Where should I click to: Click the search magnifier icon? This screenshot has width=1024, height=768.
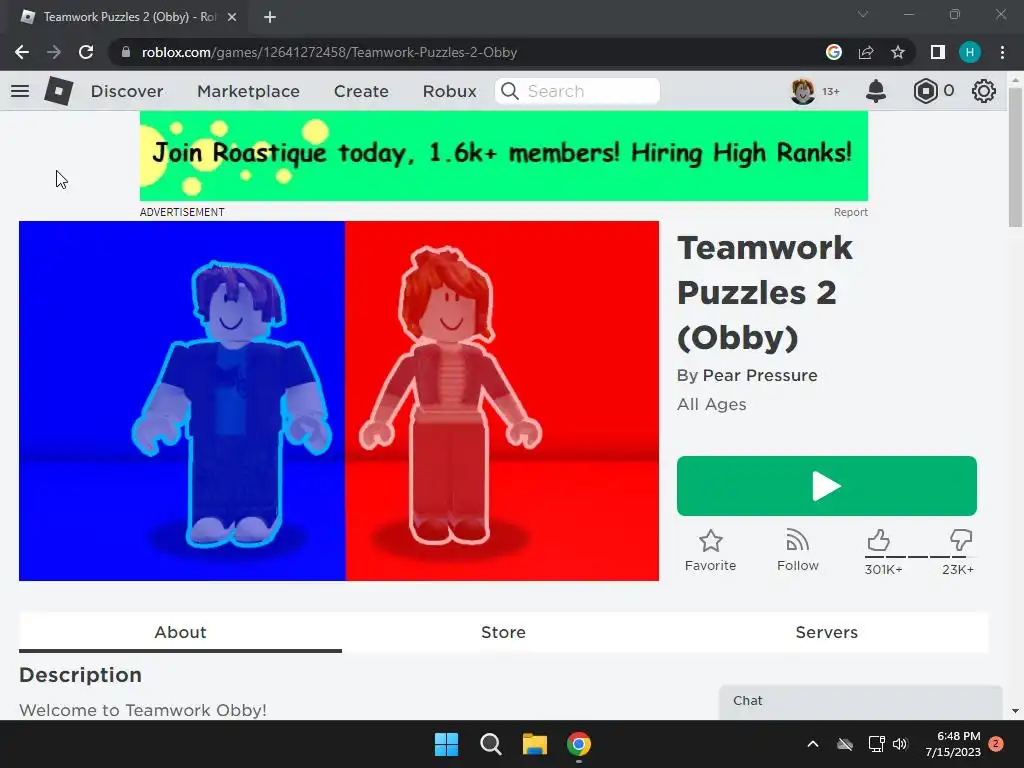tap(510, 91)
